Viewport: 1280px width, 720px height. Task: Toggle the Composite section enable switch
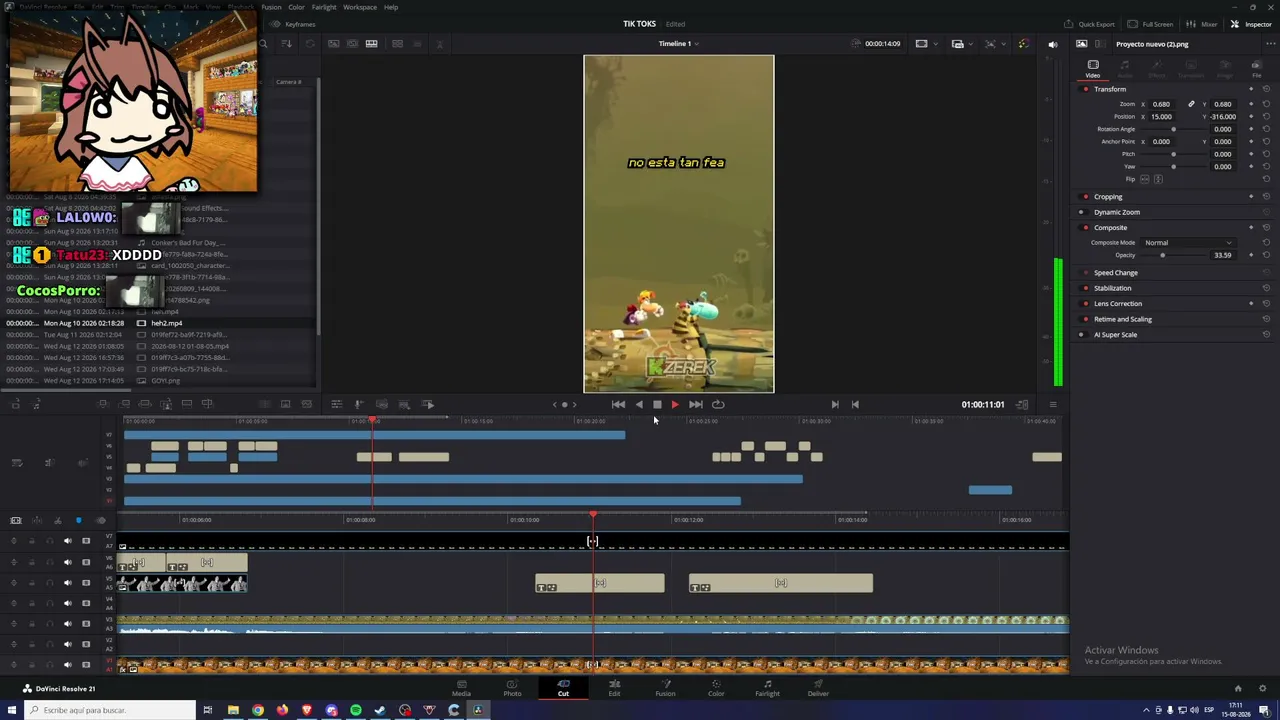coord(1086,228)
